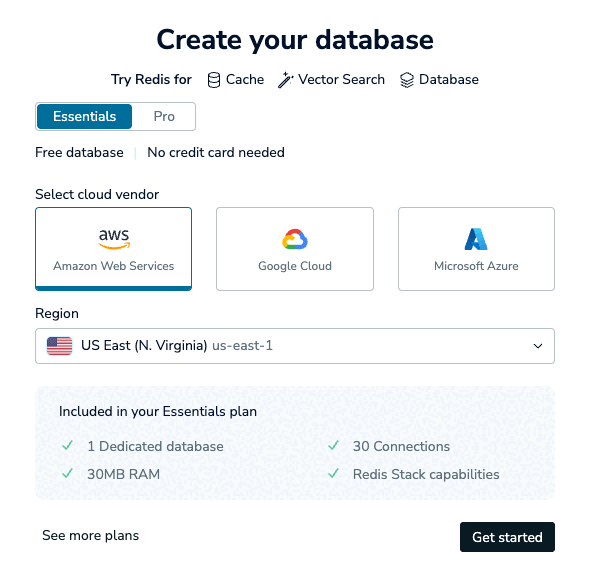
Task: Open the US East (N. Virginia) region selector
Action: point(295,346)
